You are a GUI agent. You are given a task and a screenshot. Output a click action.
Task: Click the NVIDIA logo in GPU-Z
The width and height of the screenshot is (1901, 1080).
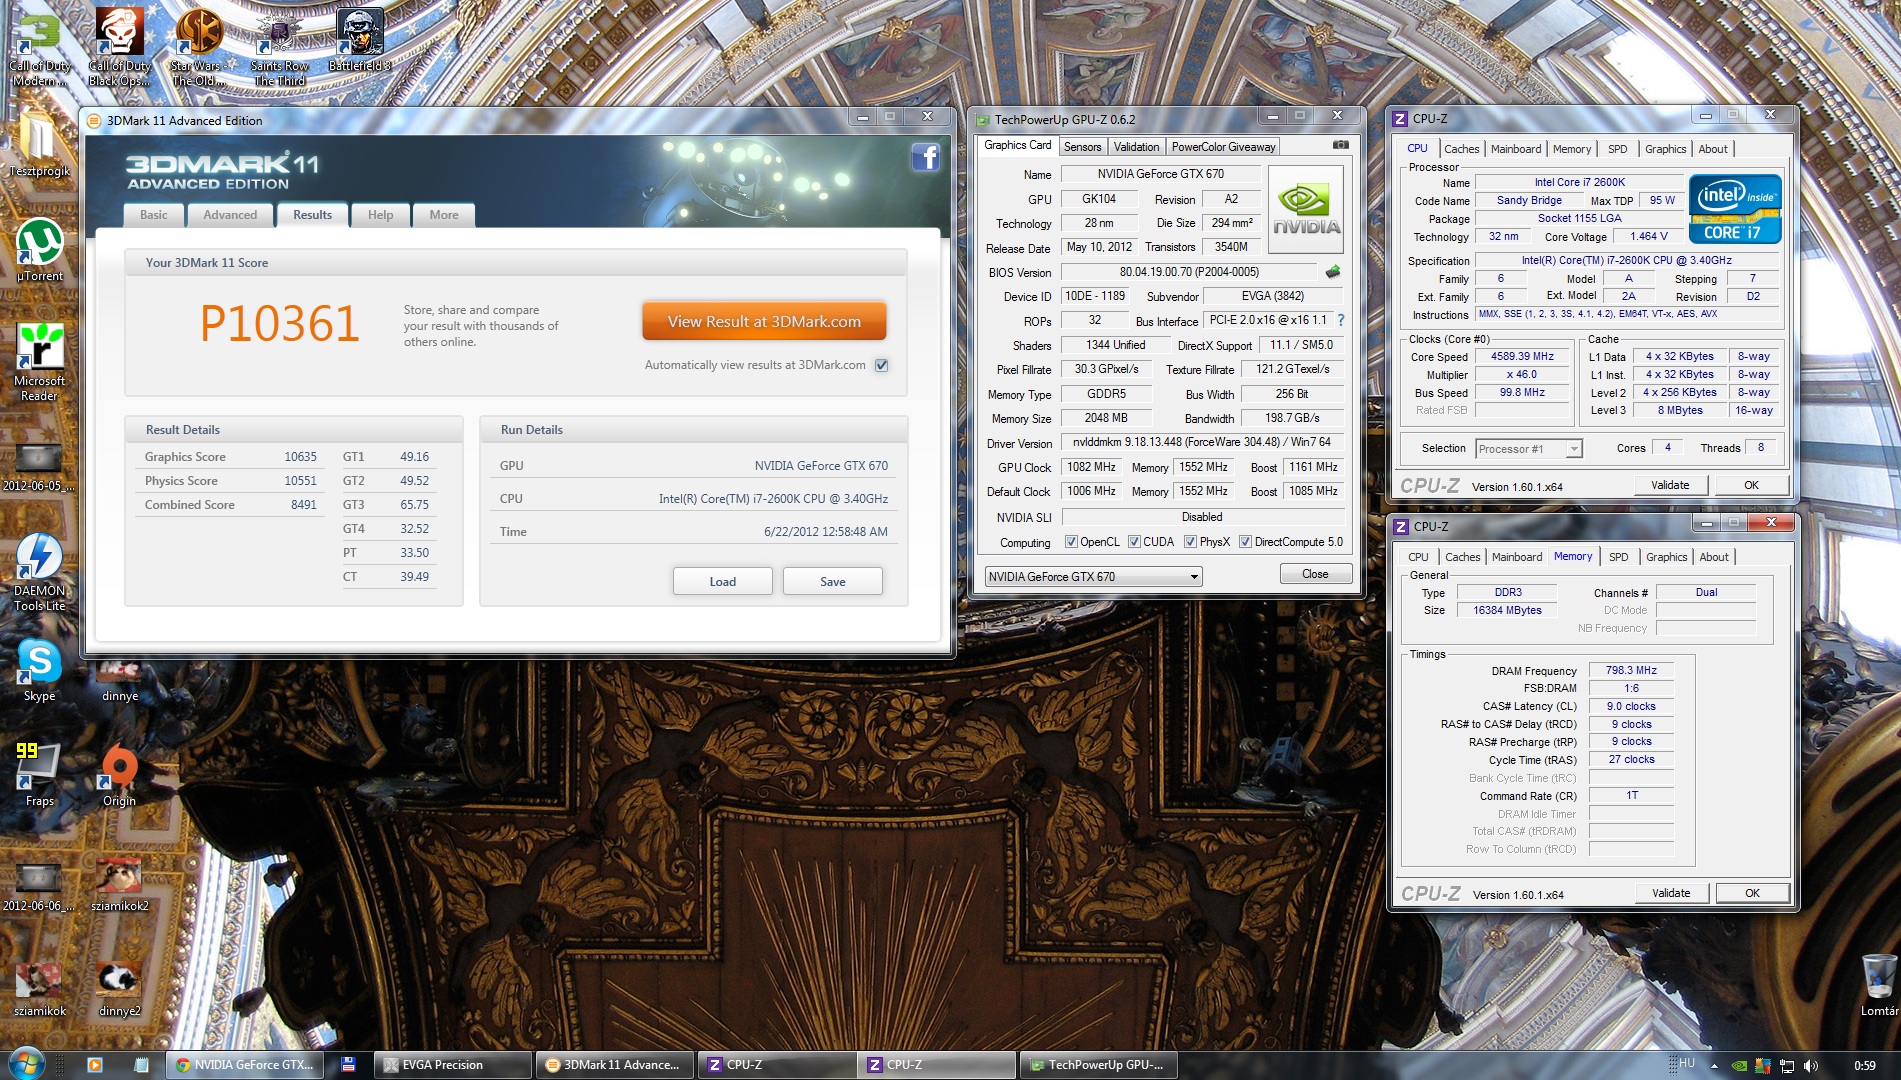pyautogui.click(x=1305, y=209)
